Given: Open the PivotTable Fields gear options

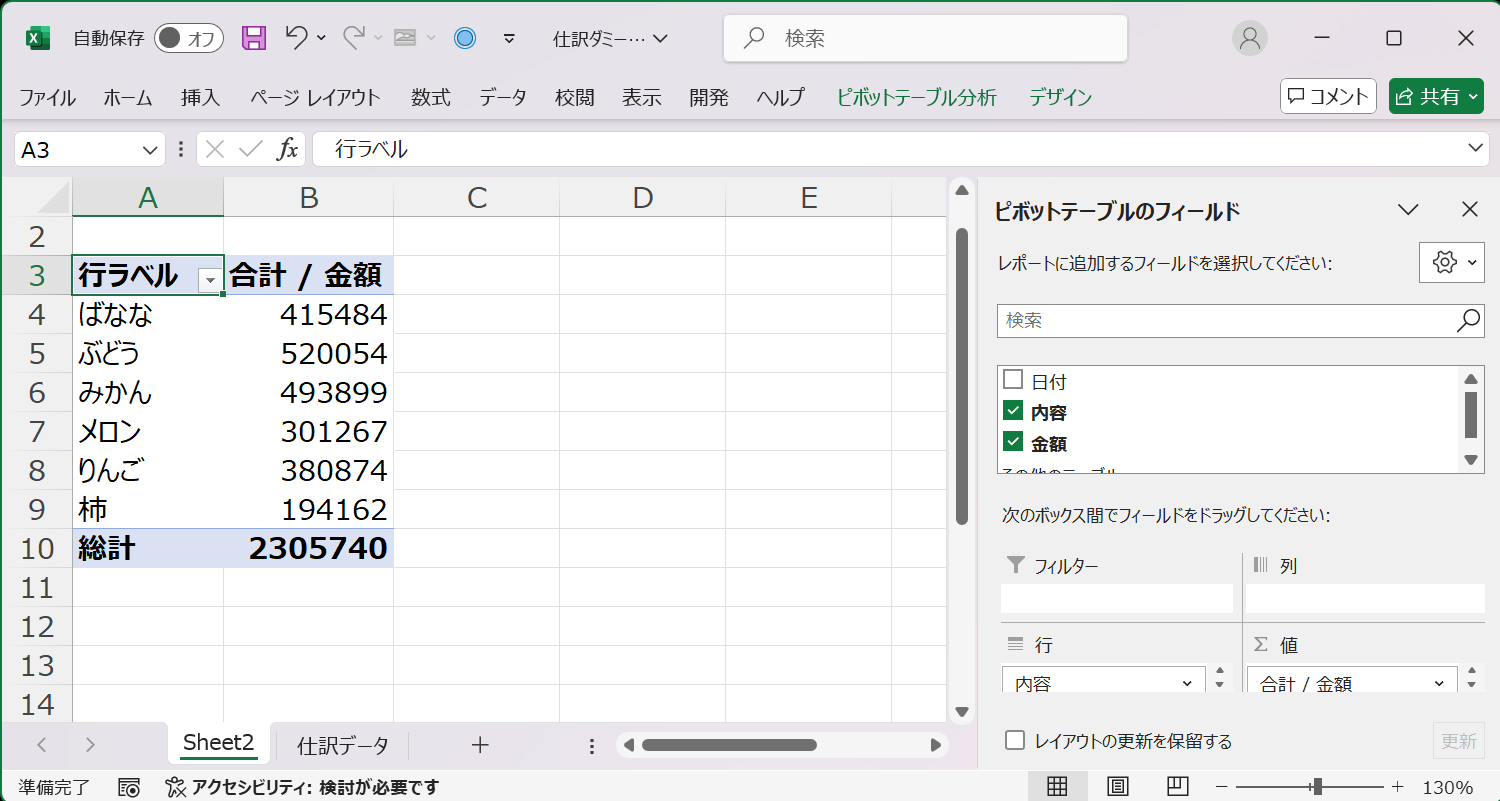Looking at the screenshot, I should click(1446, 263).
